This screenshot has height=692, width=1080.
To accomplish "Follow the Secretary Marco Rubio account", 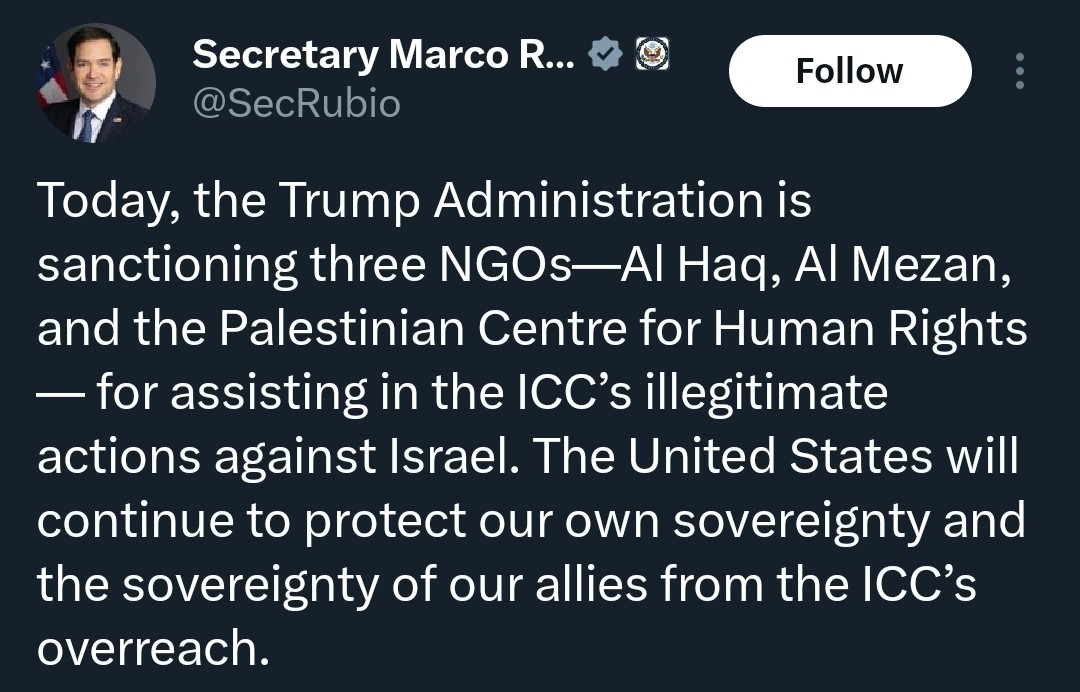I will coord(849,71).
